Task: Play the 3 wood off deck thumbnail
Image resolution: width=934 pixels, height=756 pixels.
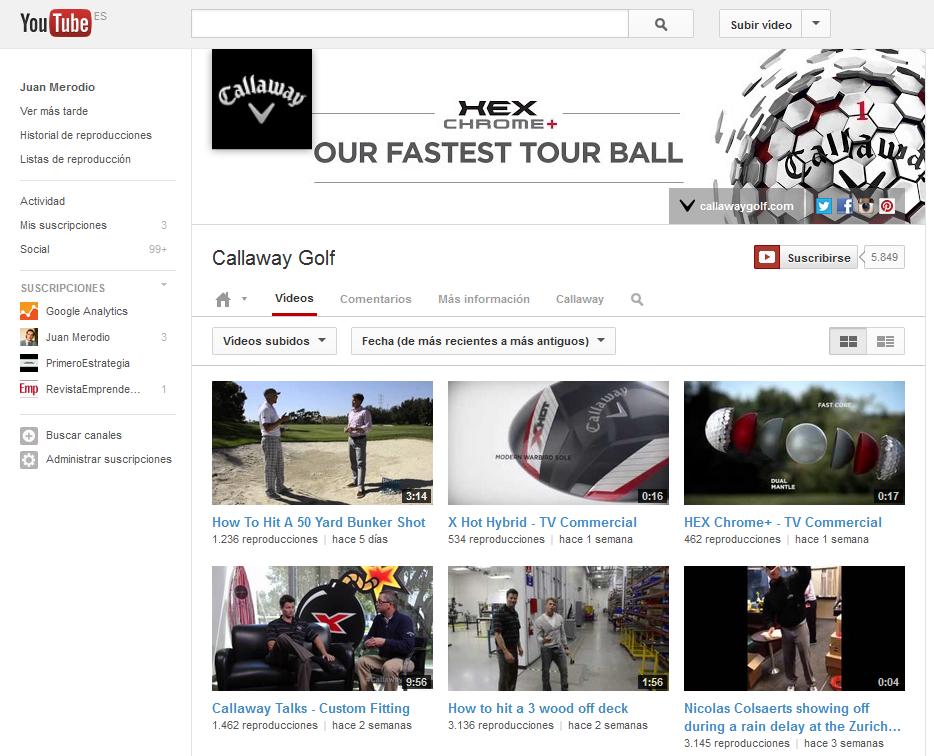Action: point(558,629)
